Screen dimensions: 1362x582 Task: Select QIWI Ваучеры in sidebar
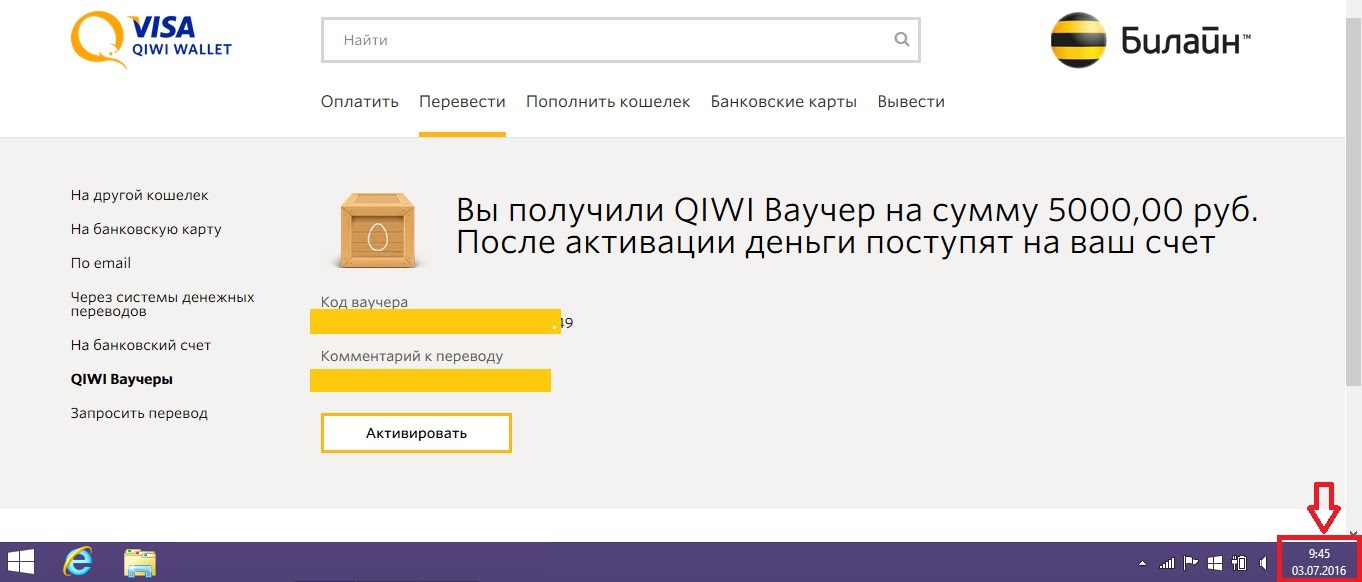point(122,380)
